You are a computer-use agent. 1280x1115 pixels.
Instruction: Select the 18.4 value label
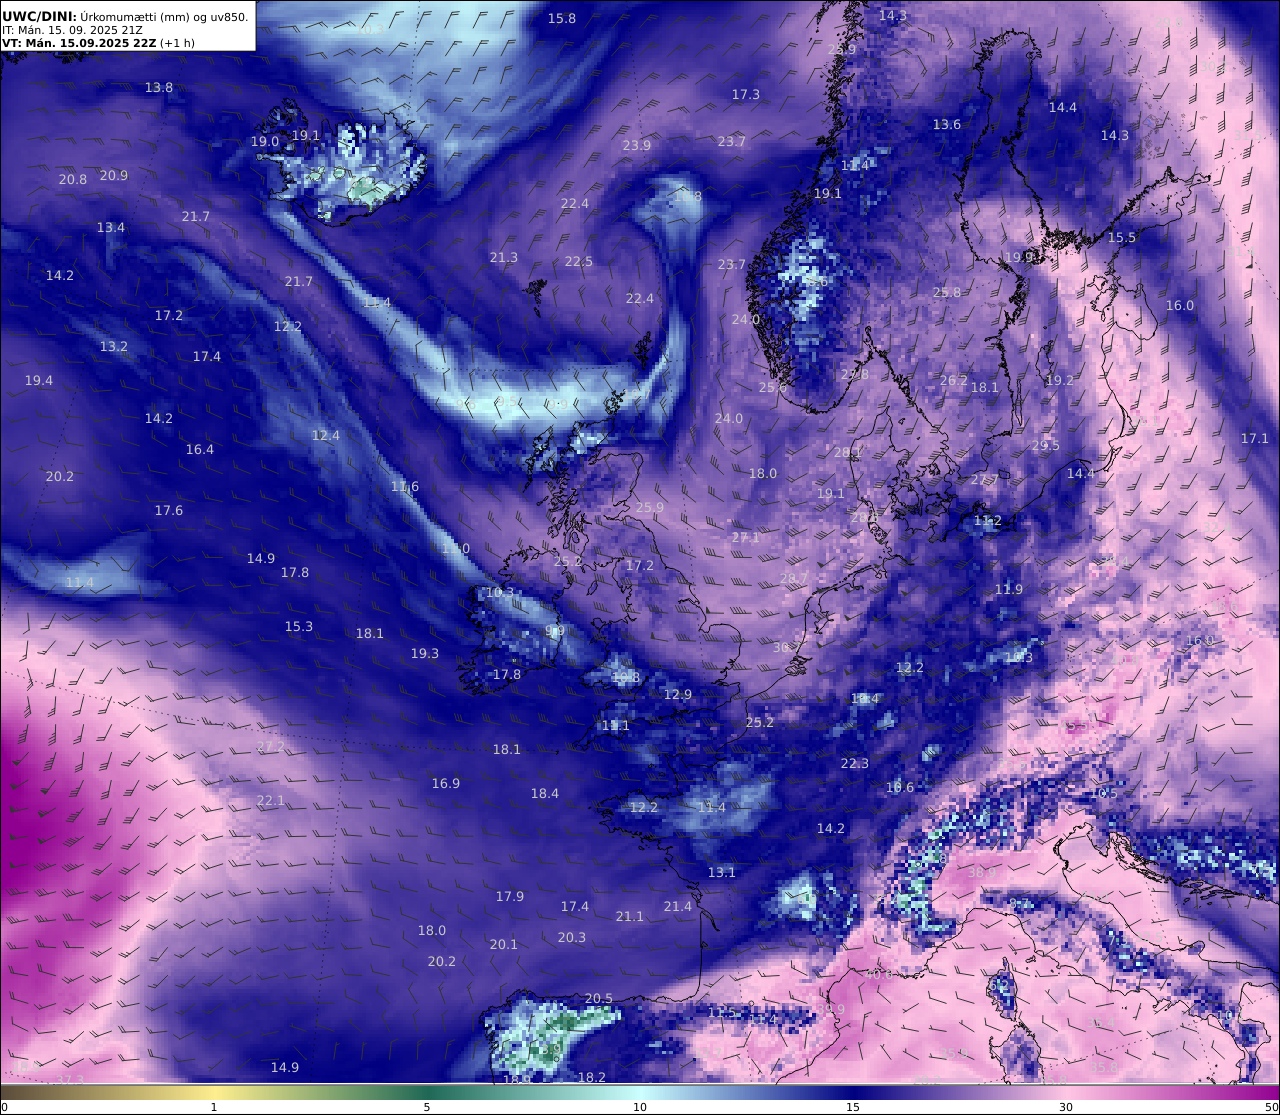tap(545, 793)
